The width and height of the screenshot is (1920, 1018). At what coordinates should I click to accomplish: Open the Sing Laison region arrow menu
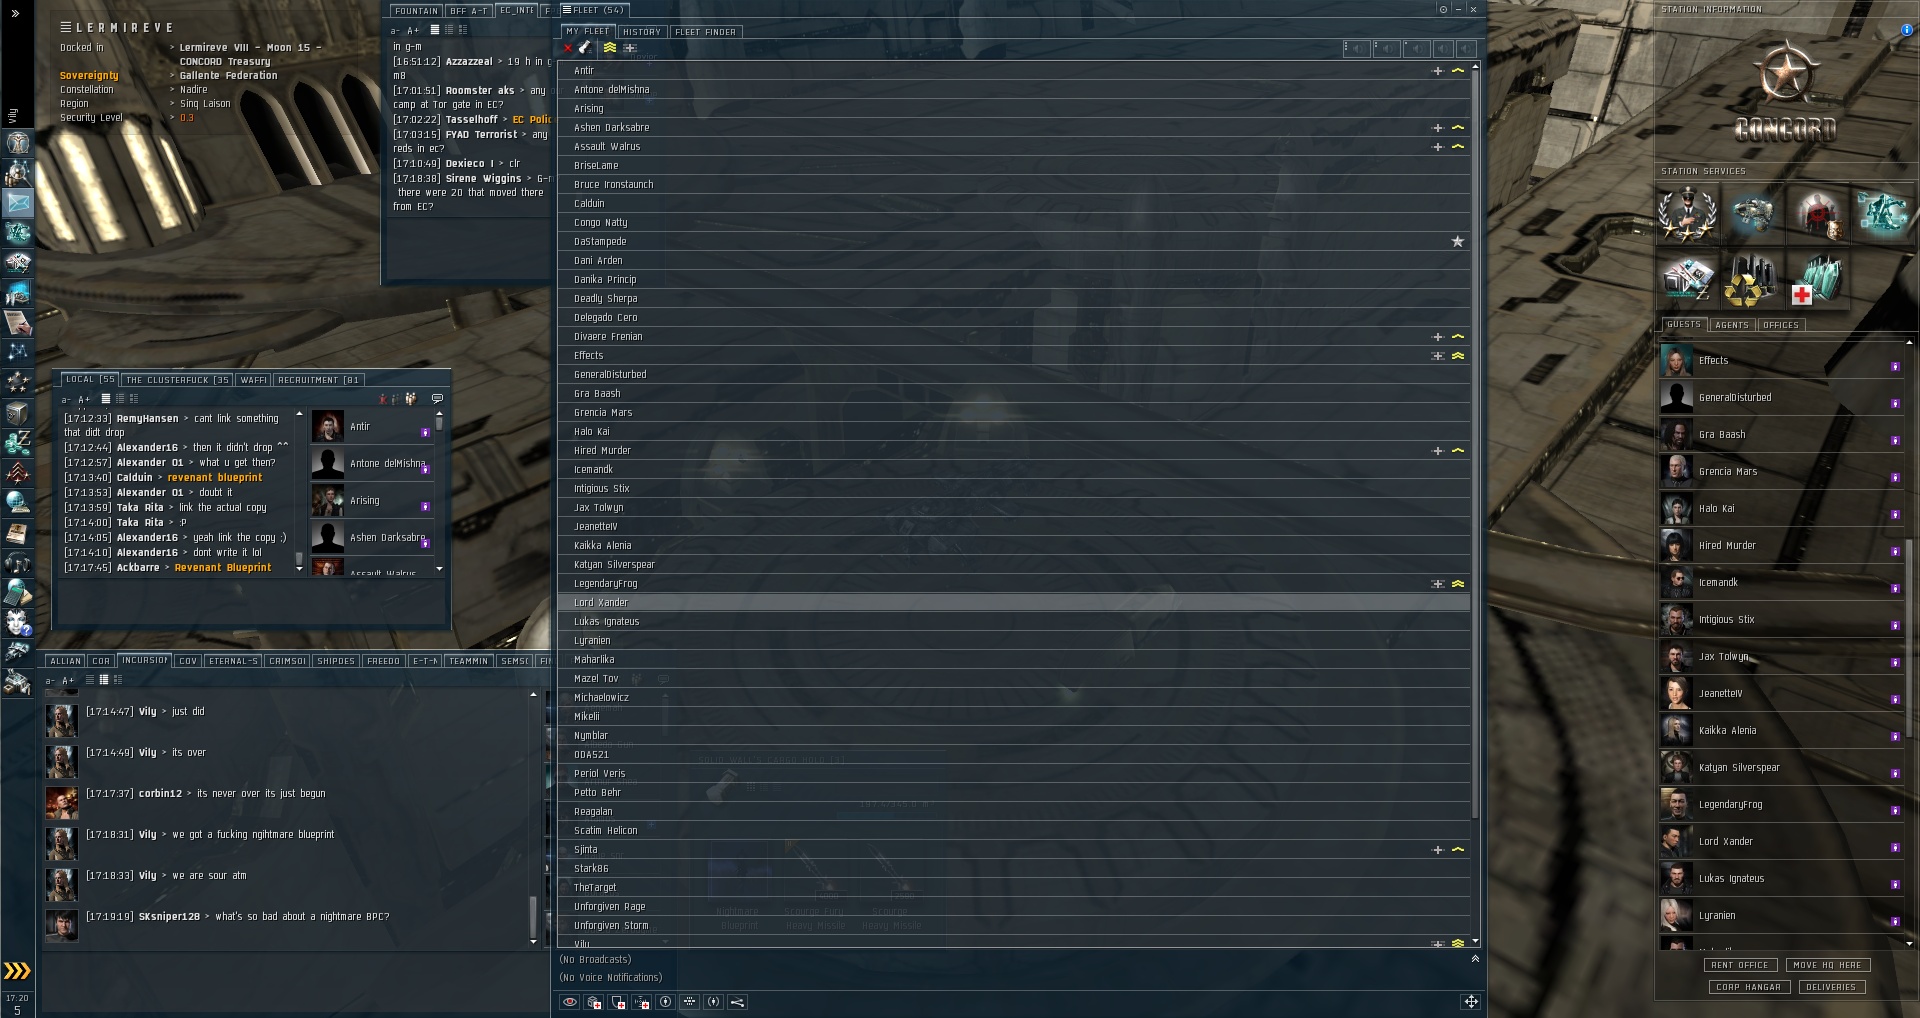pyautogui.click(x=172, y=104)
